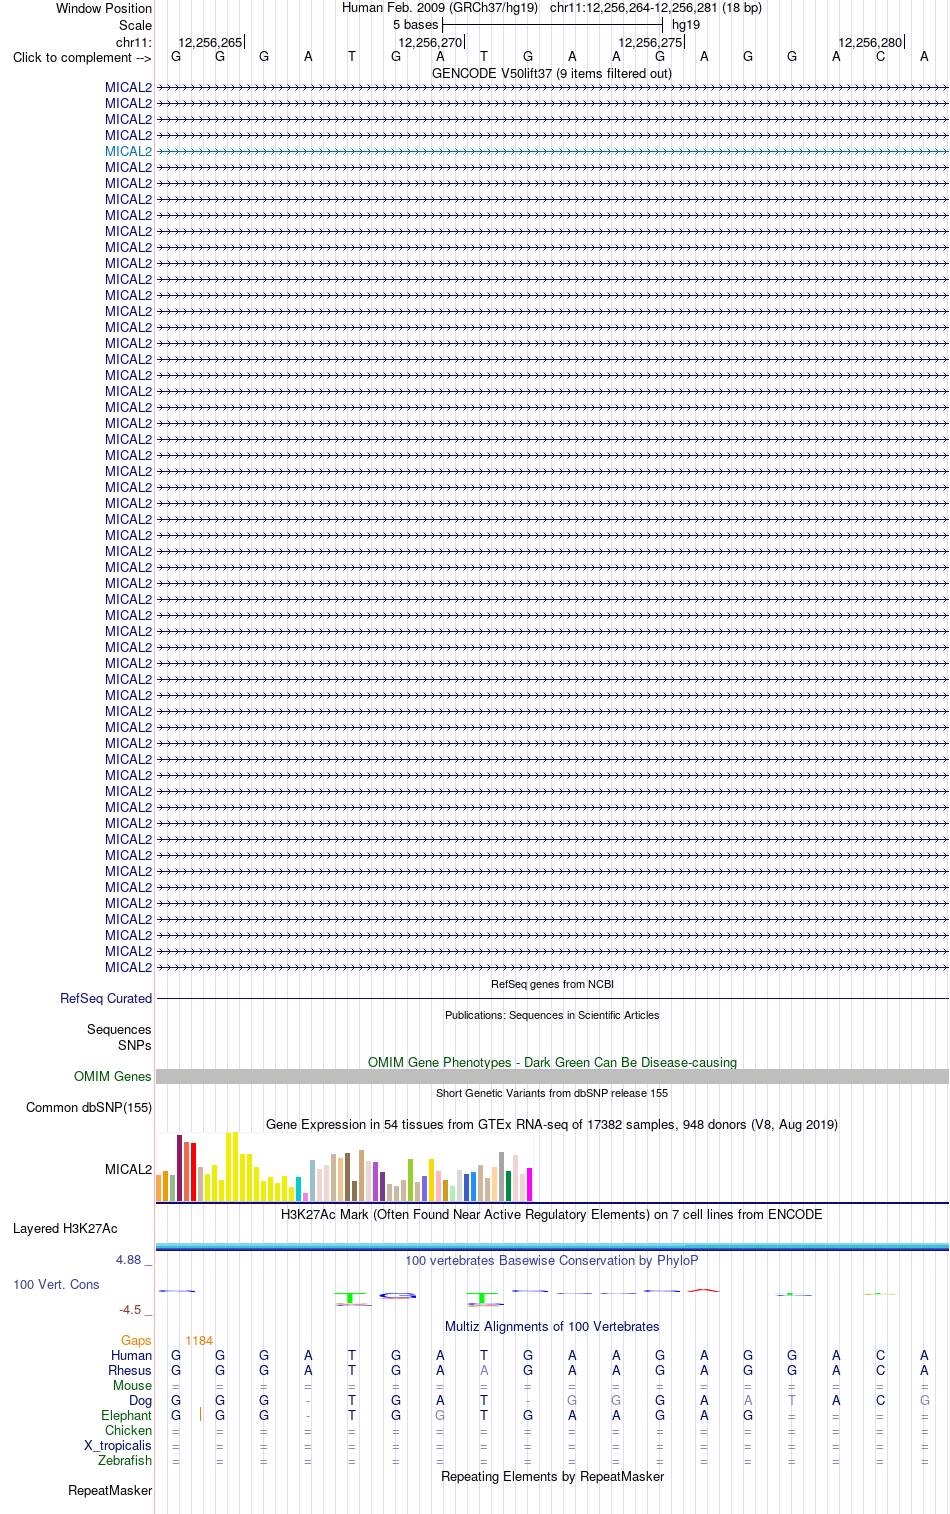
Task: Click the orange 1184 gap value
Action: 199,1340
